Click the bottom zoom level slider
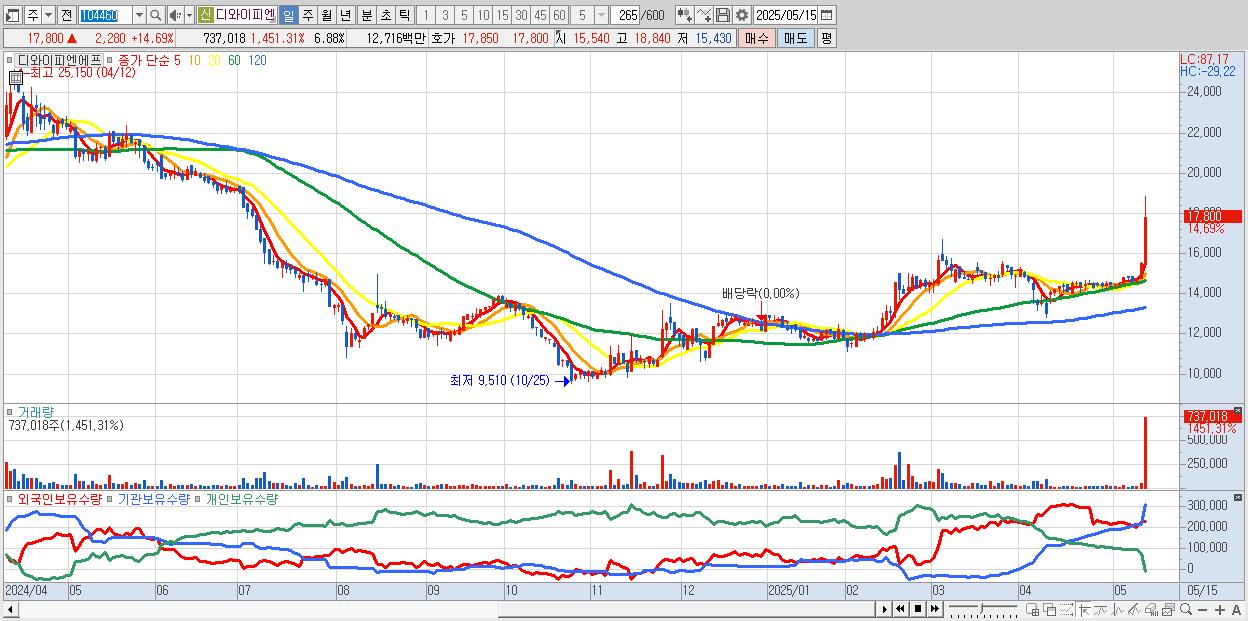This screenshot has height=621, width=1248. 984,609
